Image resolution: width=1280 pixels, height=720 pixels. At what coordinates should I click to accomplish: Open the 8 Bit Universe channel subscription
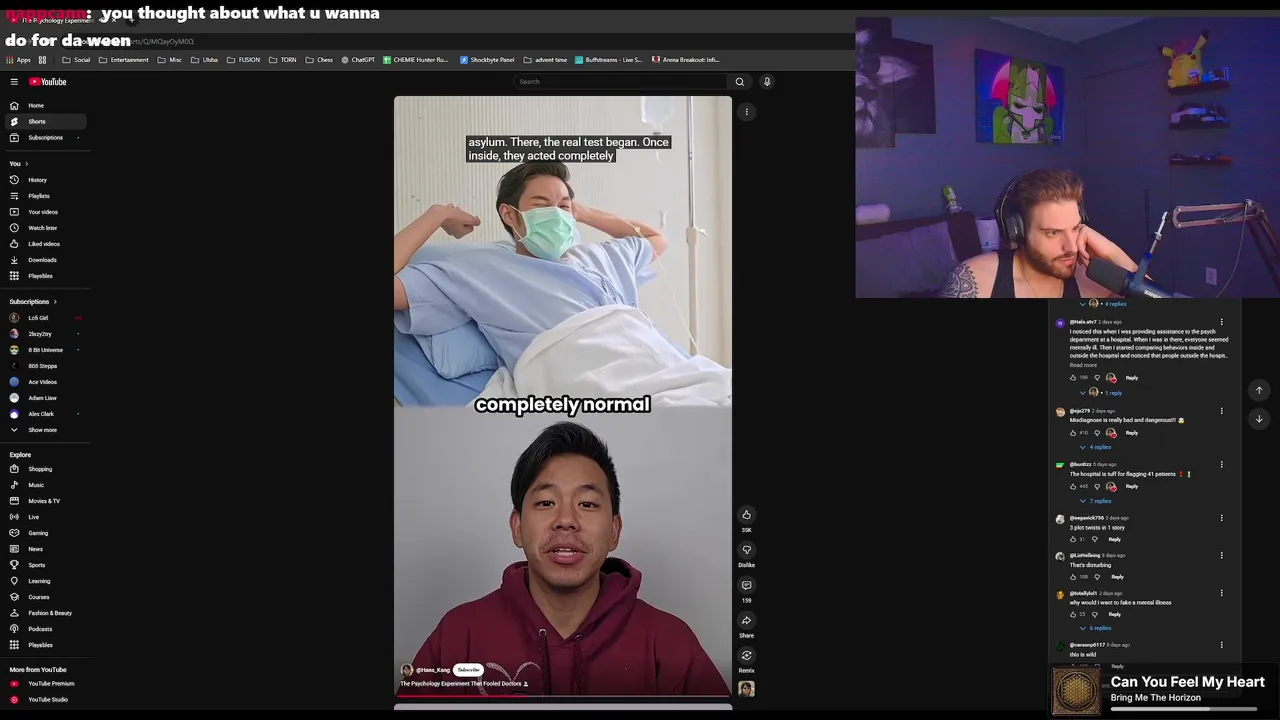coord(44,350)
